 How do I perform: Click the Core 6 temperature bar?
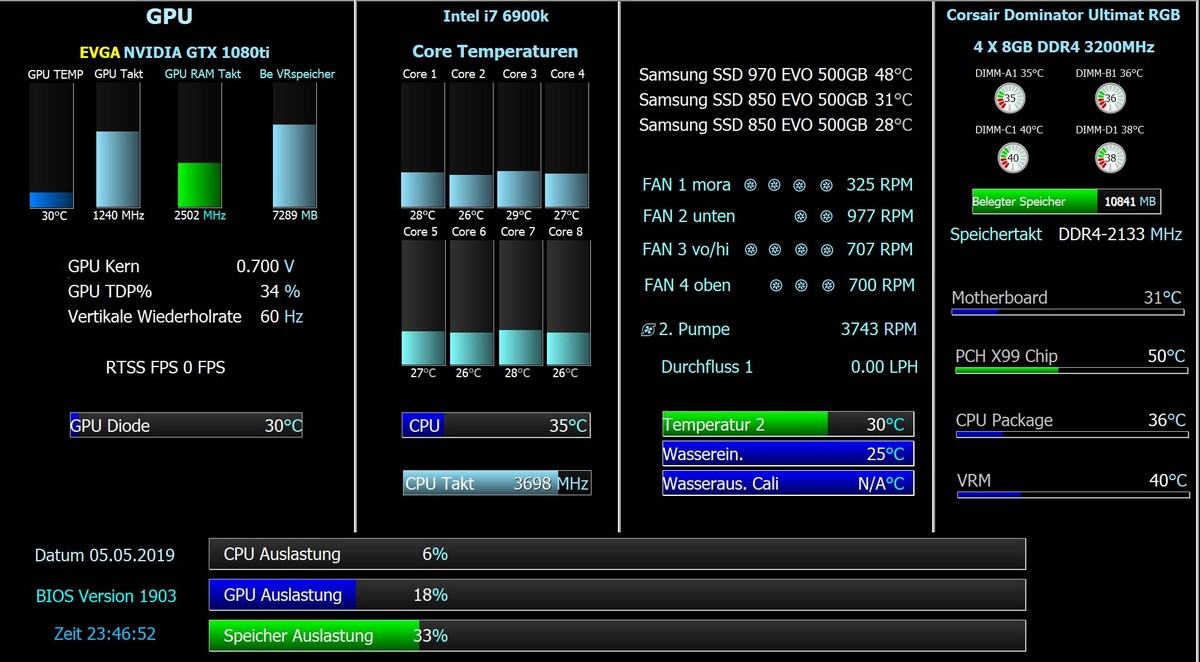[x=470, y=302]
